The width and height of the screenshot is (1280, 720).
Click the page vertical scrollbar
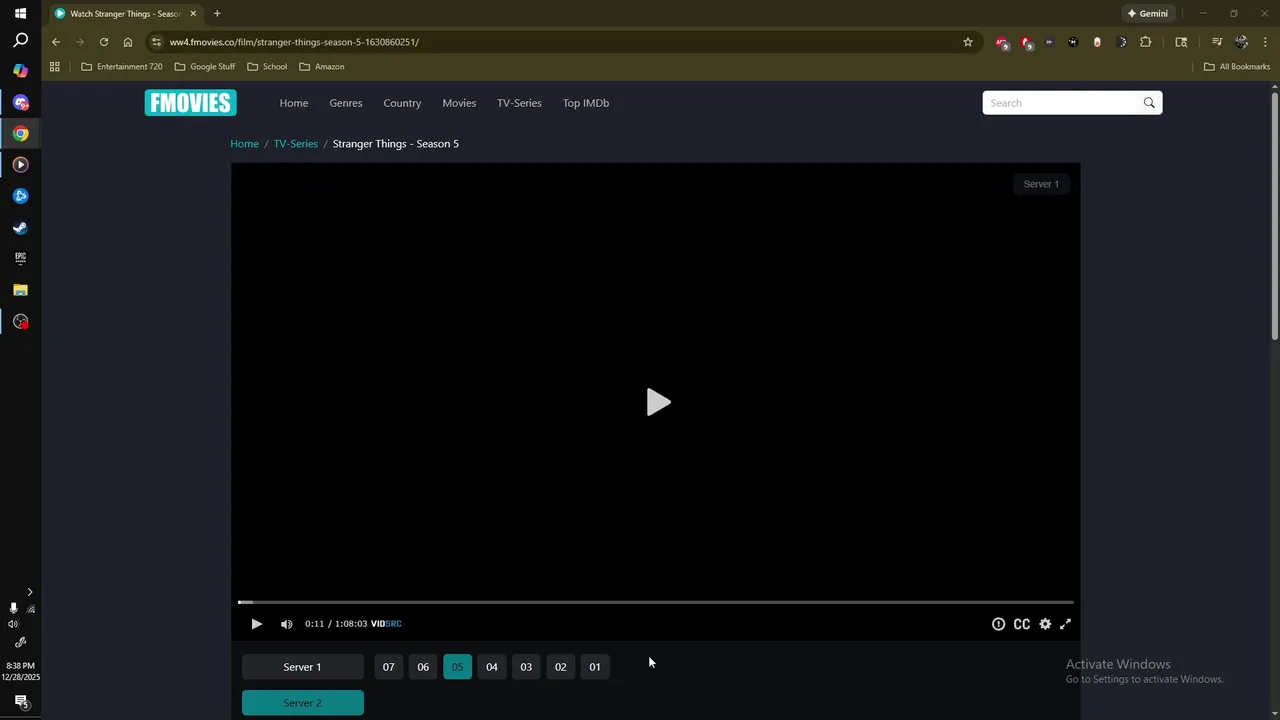(1275, 215)
